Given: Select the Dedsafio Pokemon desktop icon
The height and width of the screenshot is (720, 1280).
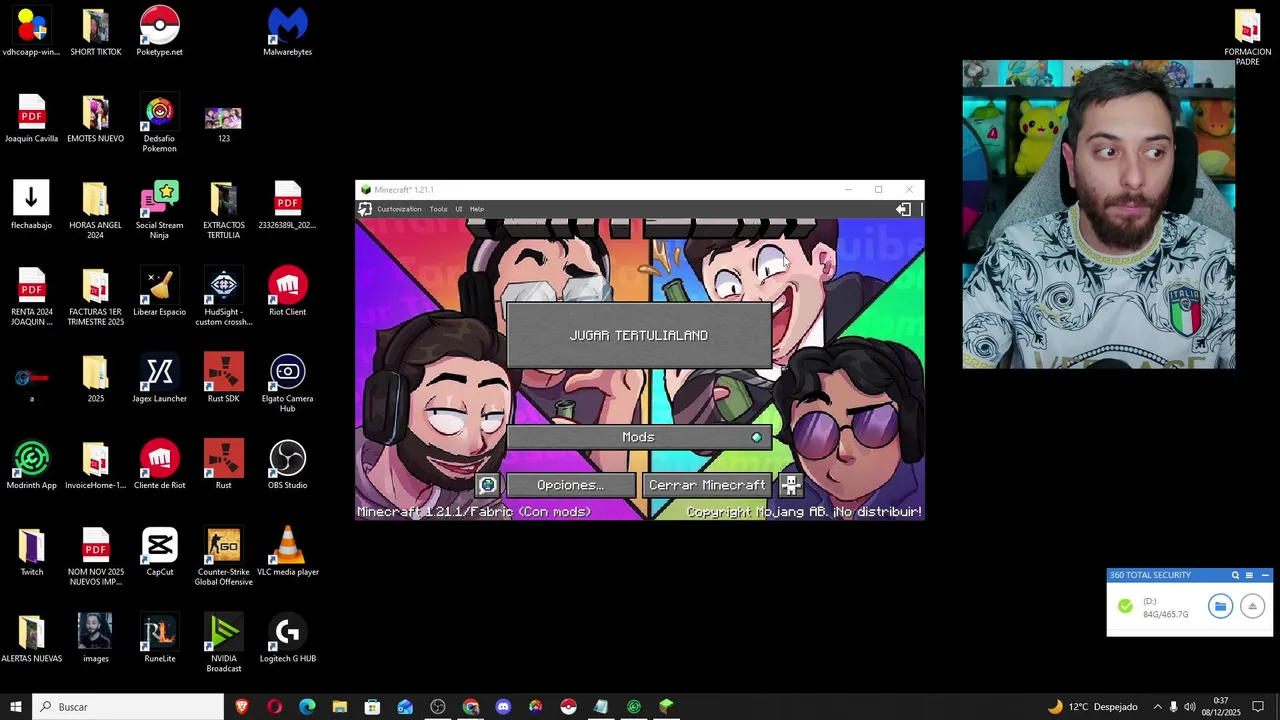Looking at the screenshot, I should [159, 124].
